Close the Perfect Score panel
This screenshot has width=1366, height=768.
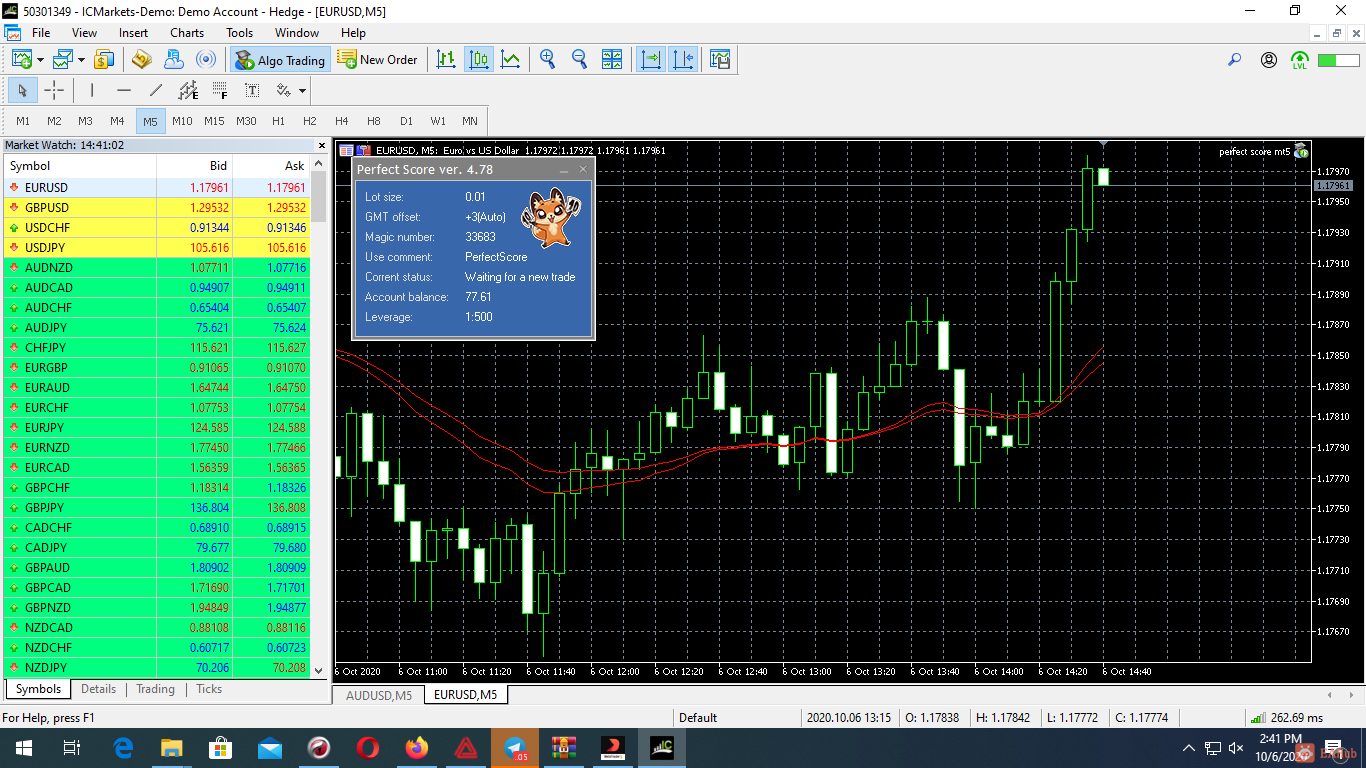[583, 170]
